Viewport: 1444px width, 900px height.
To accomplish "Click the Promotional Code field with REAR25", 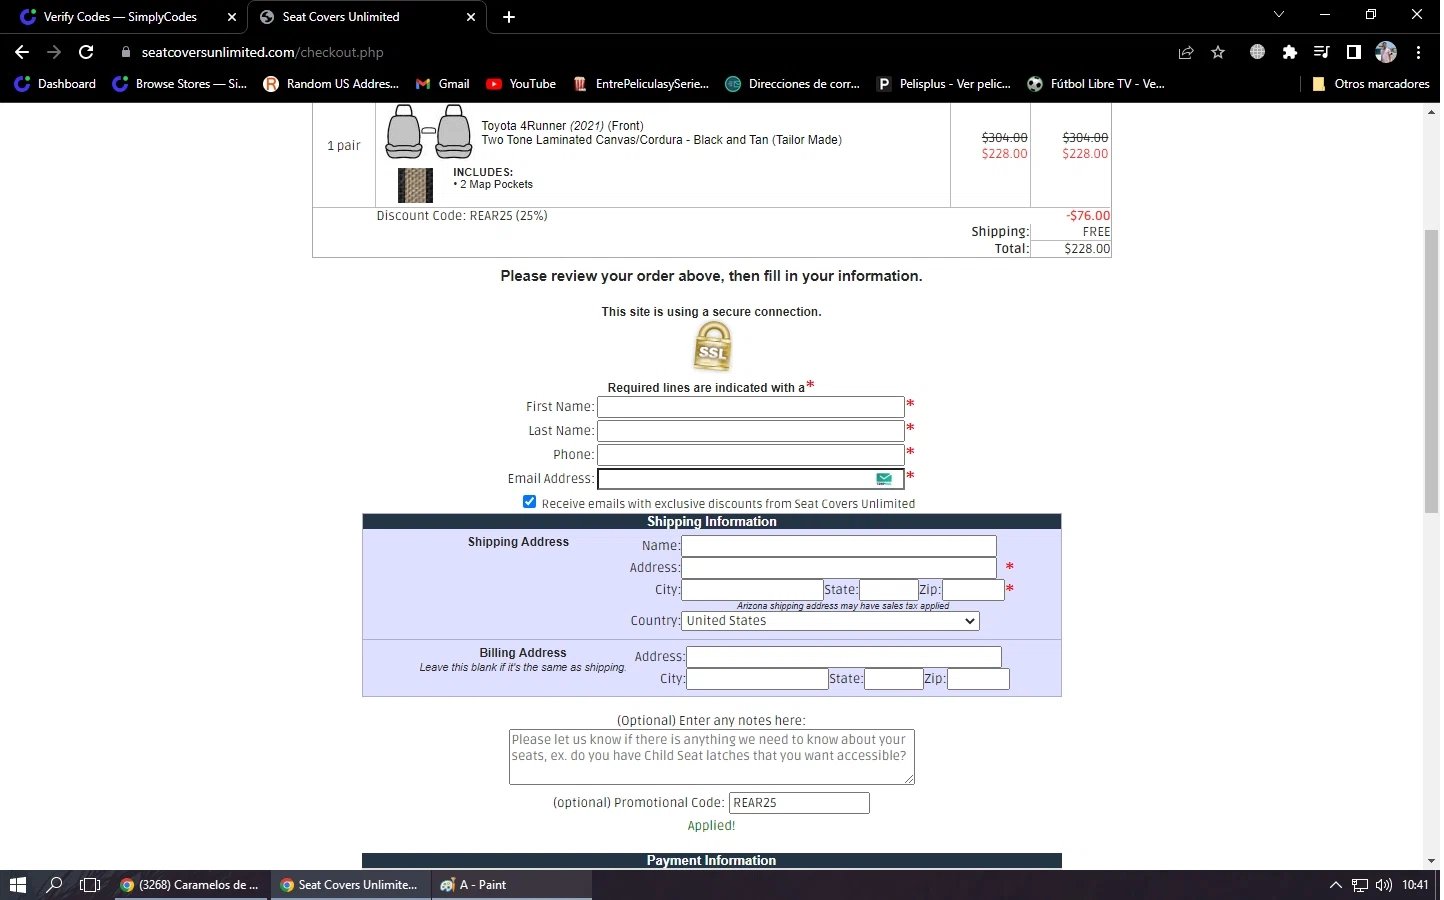I will pyautogui.click(x=799, y=803).
